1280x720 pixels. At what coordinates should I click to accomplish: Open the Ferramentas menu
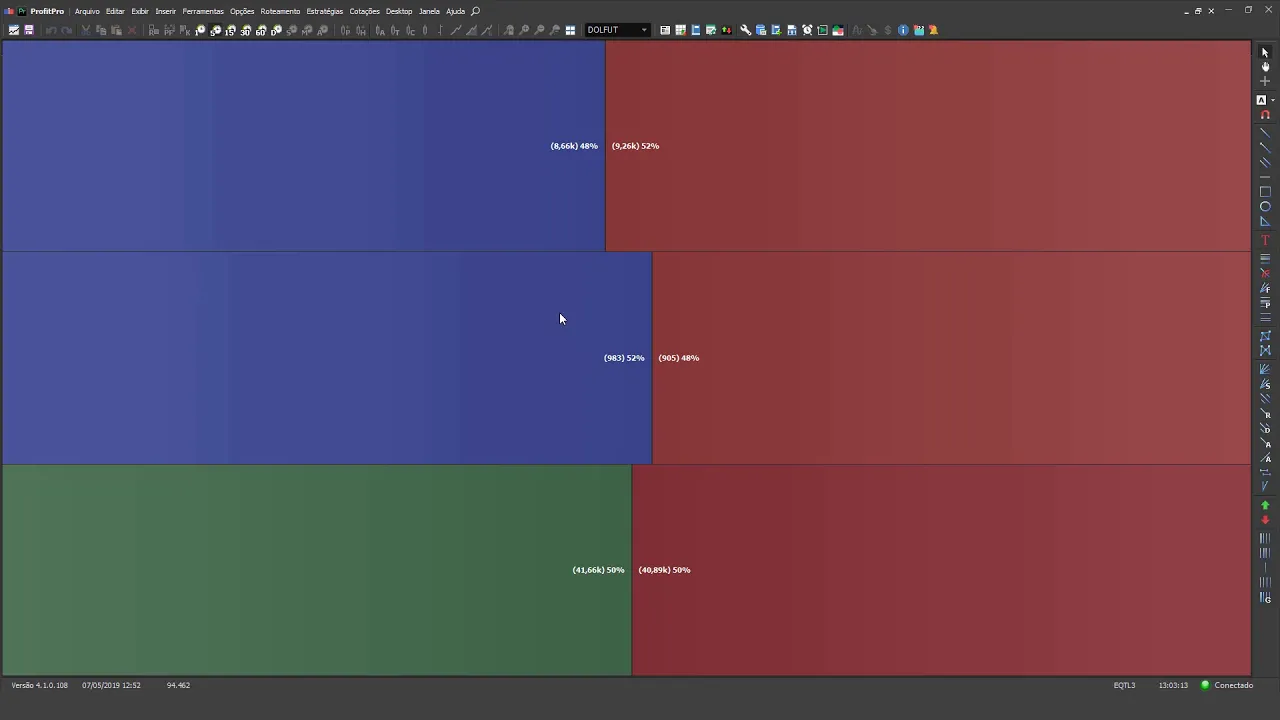203,11
